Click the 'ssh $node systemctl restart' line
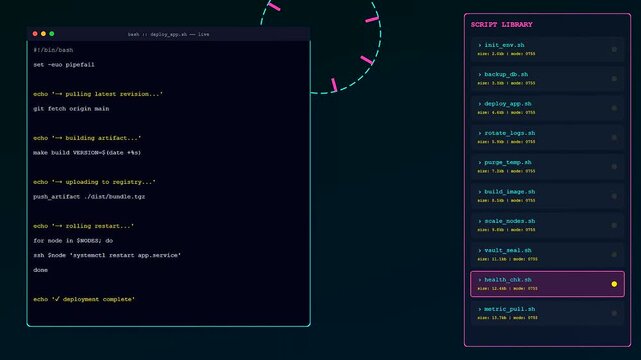 pyautogui.click(x=107, y=255)
